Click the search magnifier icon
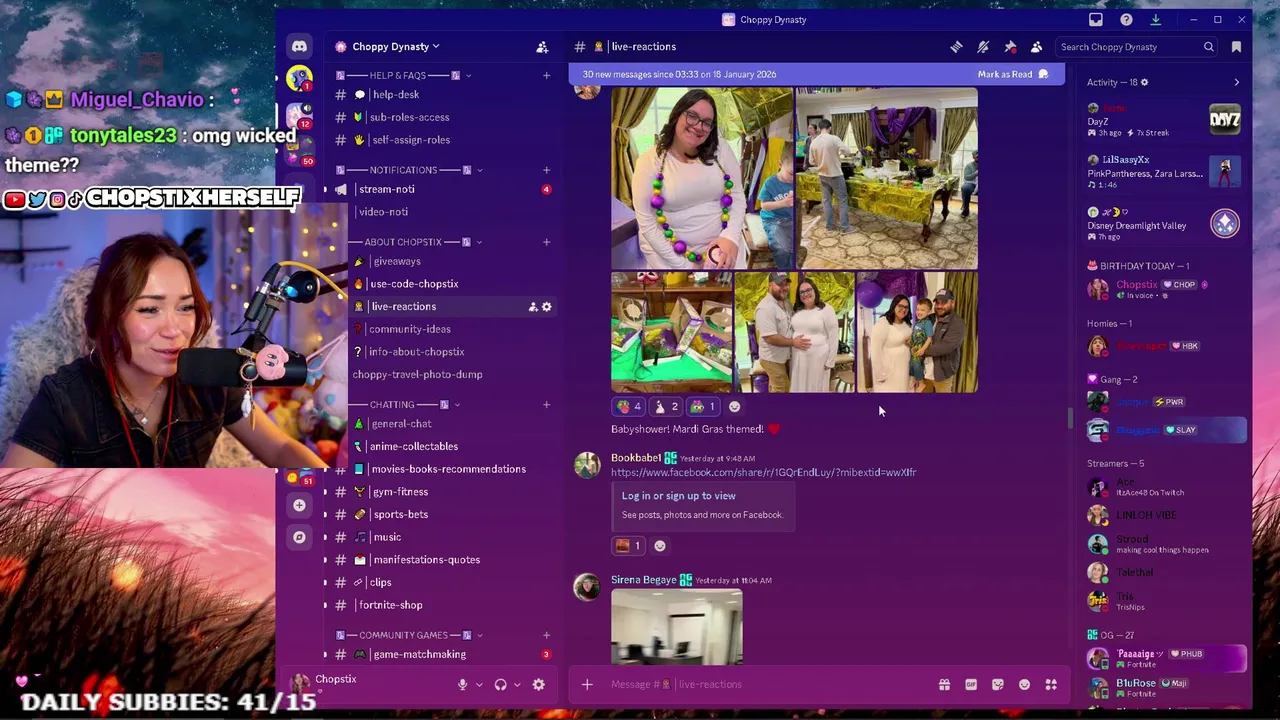The width and height of the screenshot is (1280, 720). coord(1208,47)
